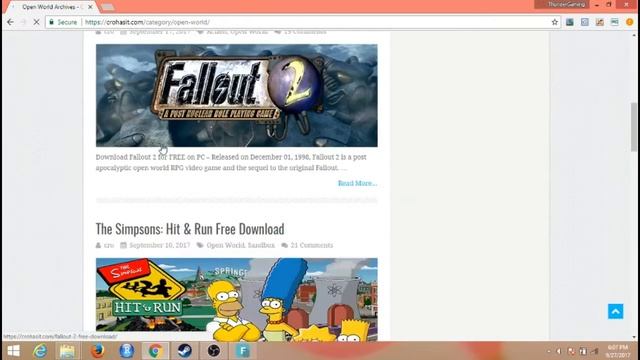Open the Fallout 2 banner image

coord(237,96)
